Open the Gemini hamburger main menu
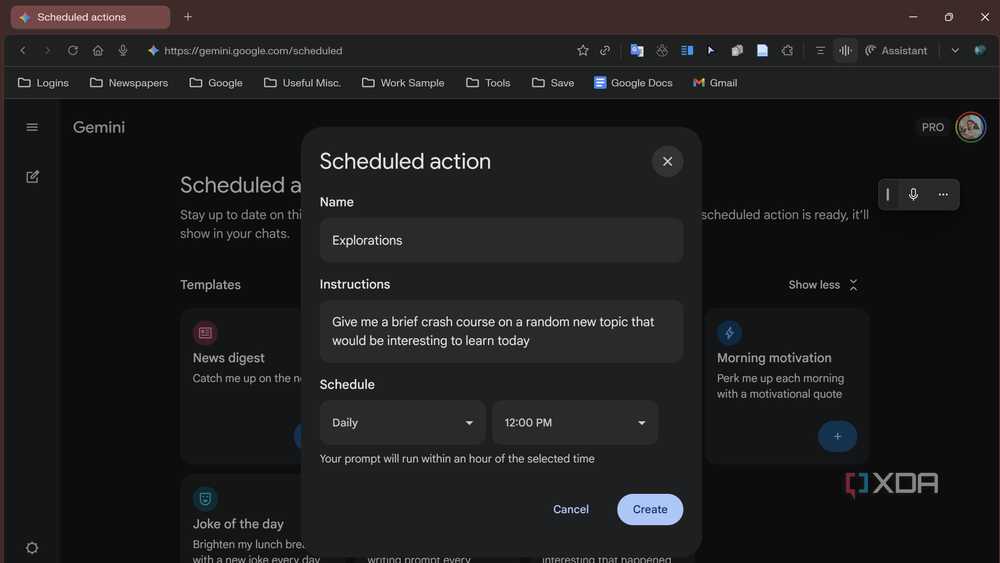 pyautogui.click(x=32, y=128)
